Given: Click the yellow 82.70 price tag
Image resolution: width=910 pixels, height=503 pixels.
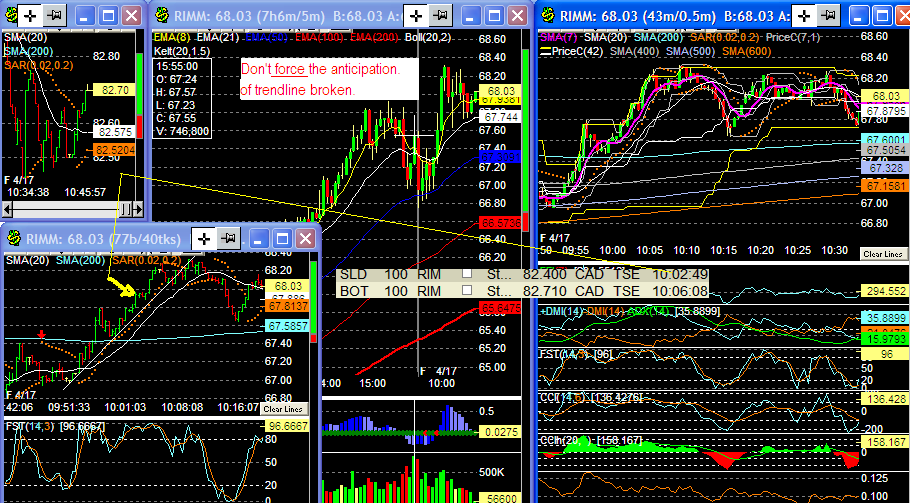Looking at the screenshot, I should pyautogui.click(x=113, y=90).
